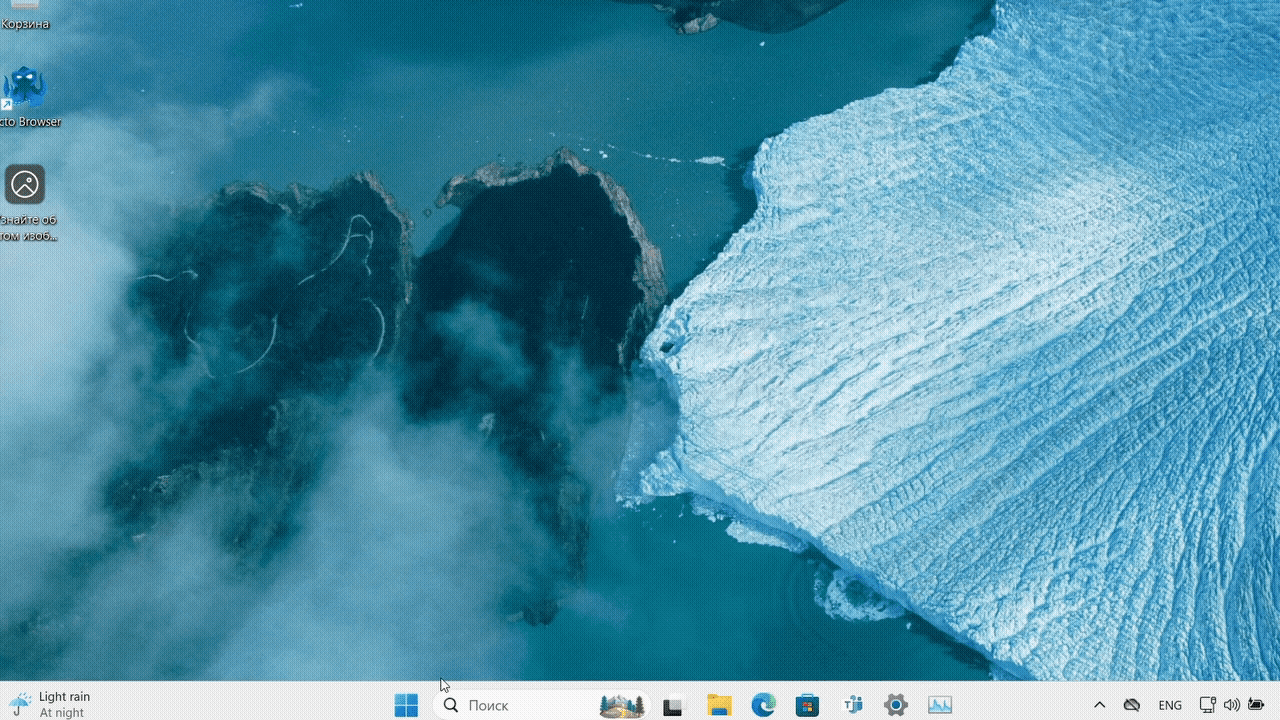Open Task View from the taskbar

coord(673,706)
